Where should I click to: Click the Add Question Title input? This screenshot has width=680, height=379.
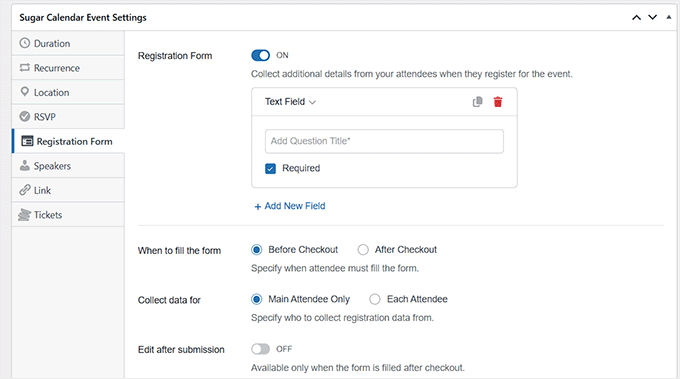coord(384,141)
